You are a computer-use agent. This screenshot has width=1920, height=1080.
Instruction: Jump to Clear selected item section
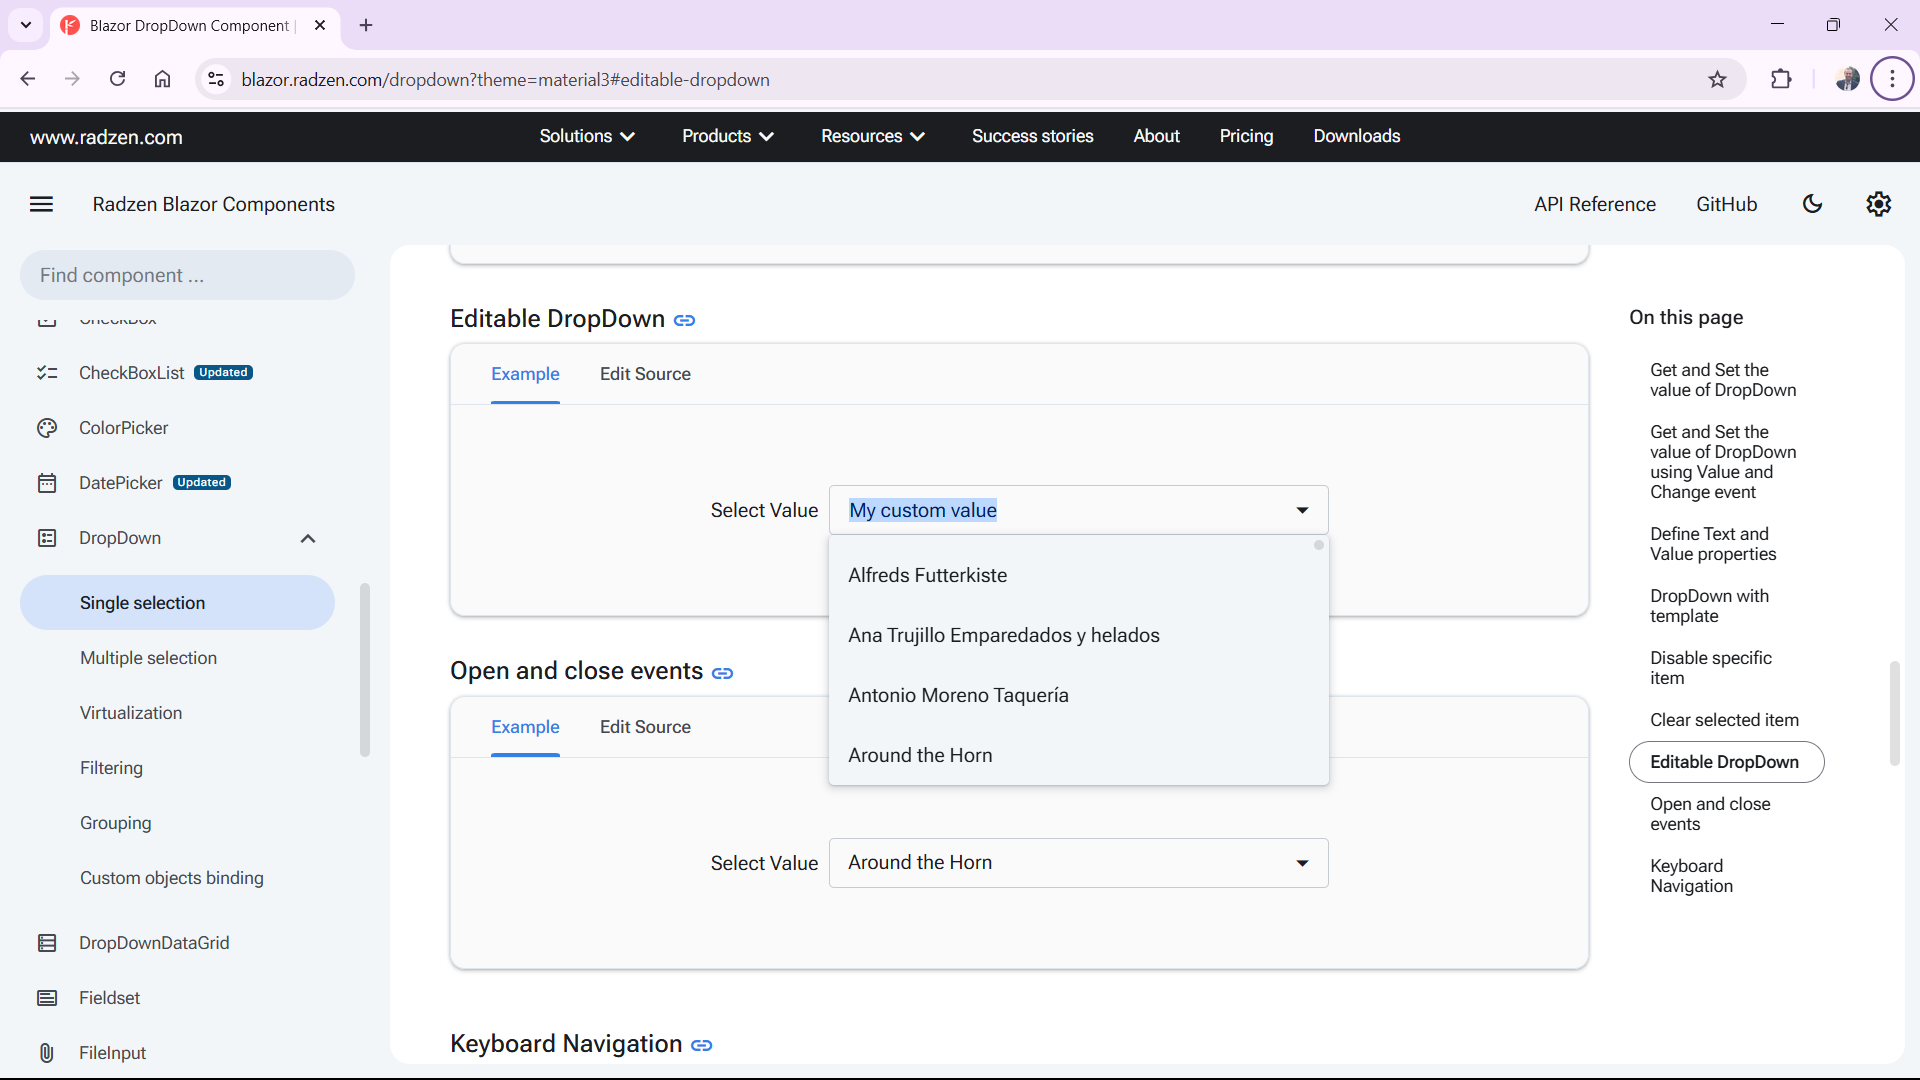pos(1724,720)
